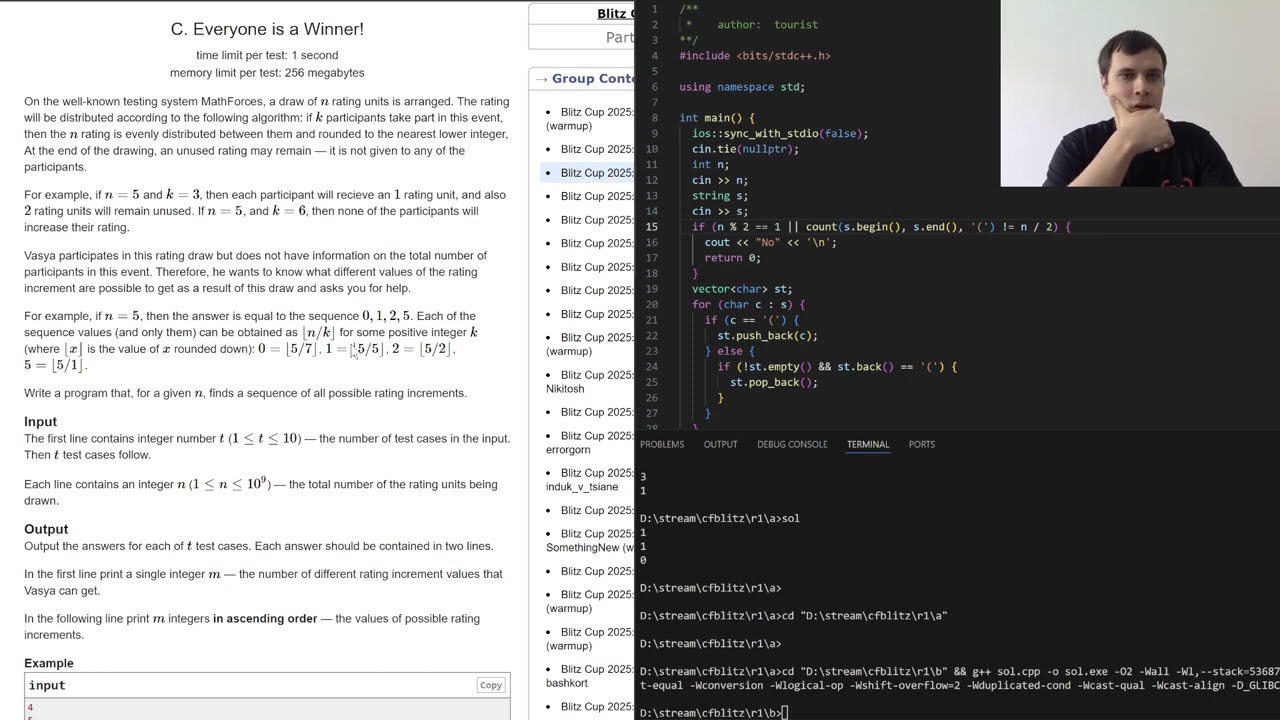Click the 'input' label in example box
The image size is (1280, 720).
47,685
